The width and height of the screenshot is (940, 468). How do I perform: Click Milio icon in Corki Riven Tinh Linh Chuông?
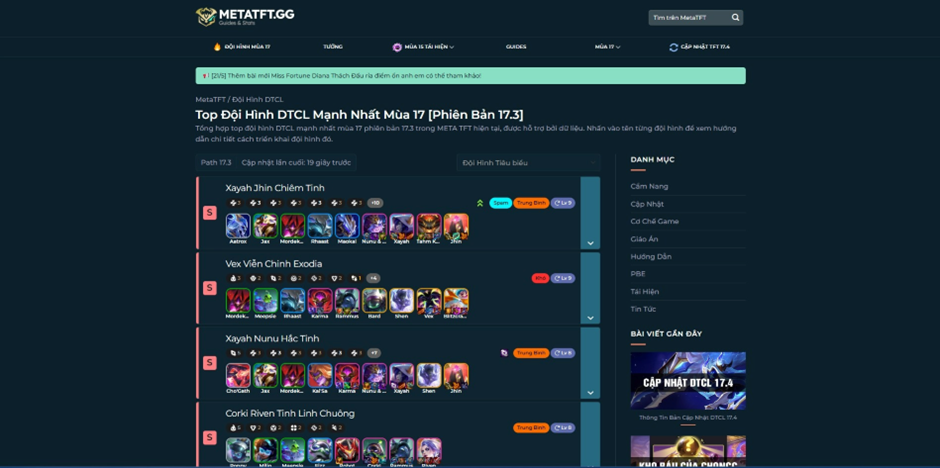point(266,450)
